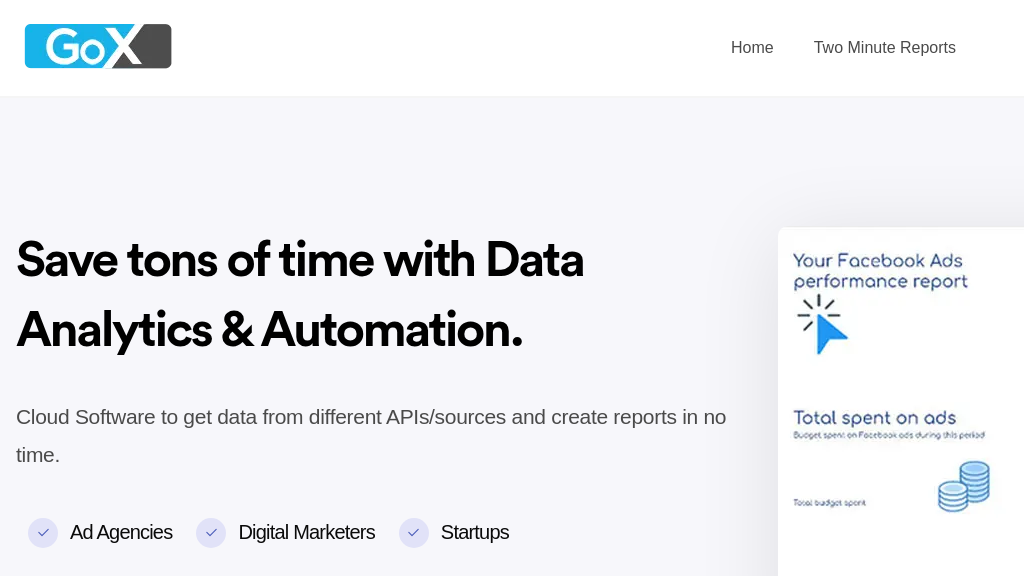Click the Facebook Ads report preview card
1024x576 pixels.
click(901, 402)
